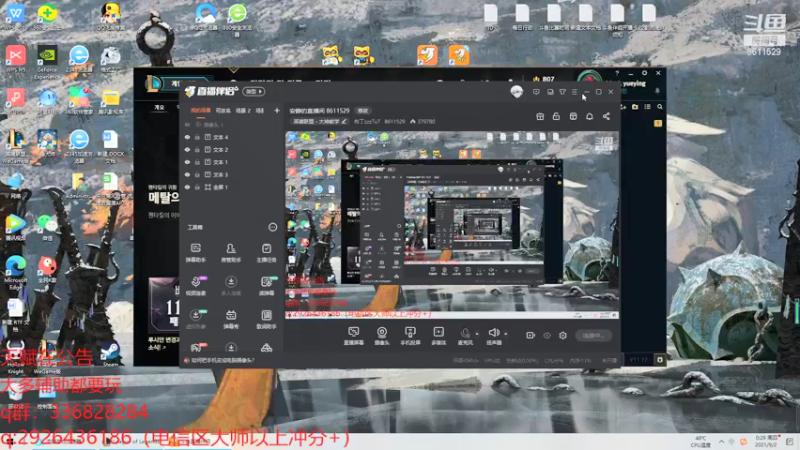Image resolution: width=800 pixels, height=450 pixels.
Task: Expand speaker options arrow
Action: point(506,334)
